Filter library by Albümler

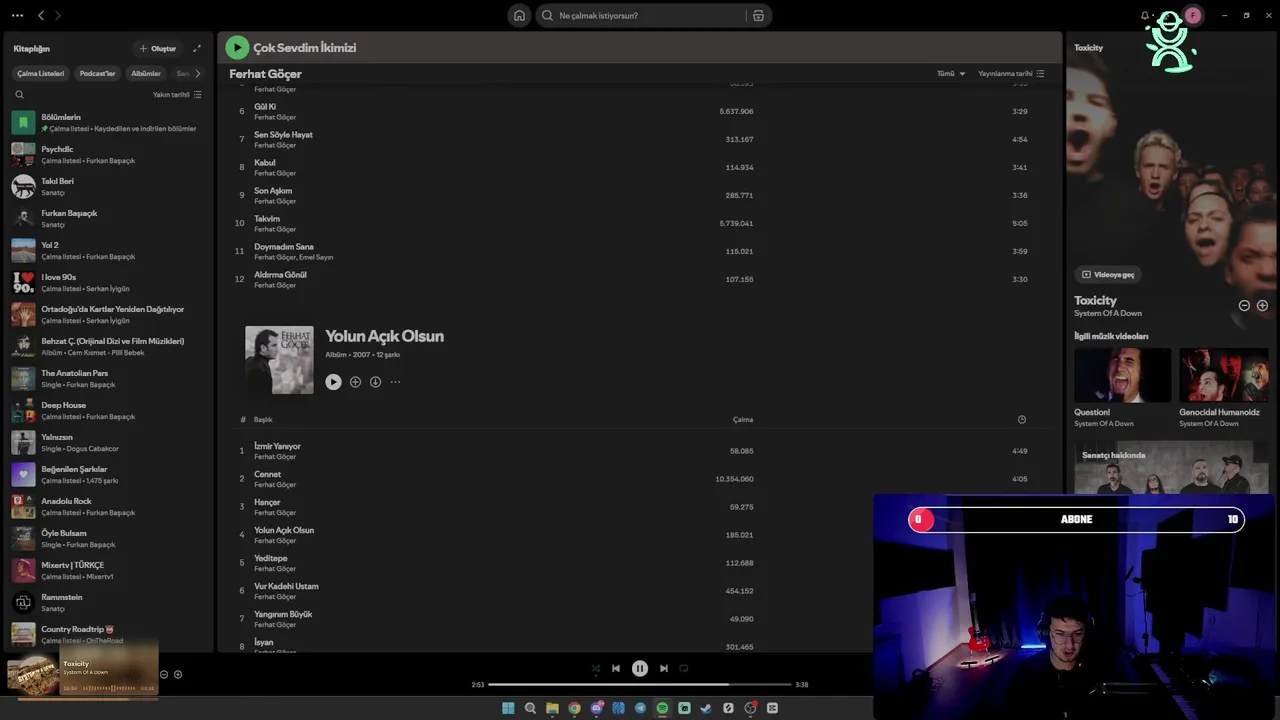pos(146,73)
